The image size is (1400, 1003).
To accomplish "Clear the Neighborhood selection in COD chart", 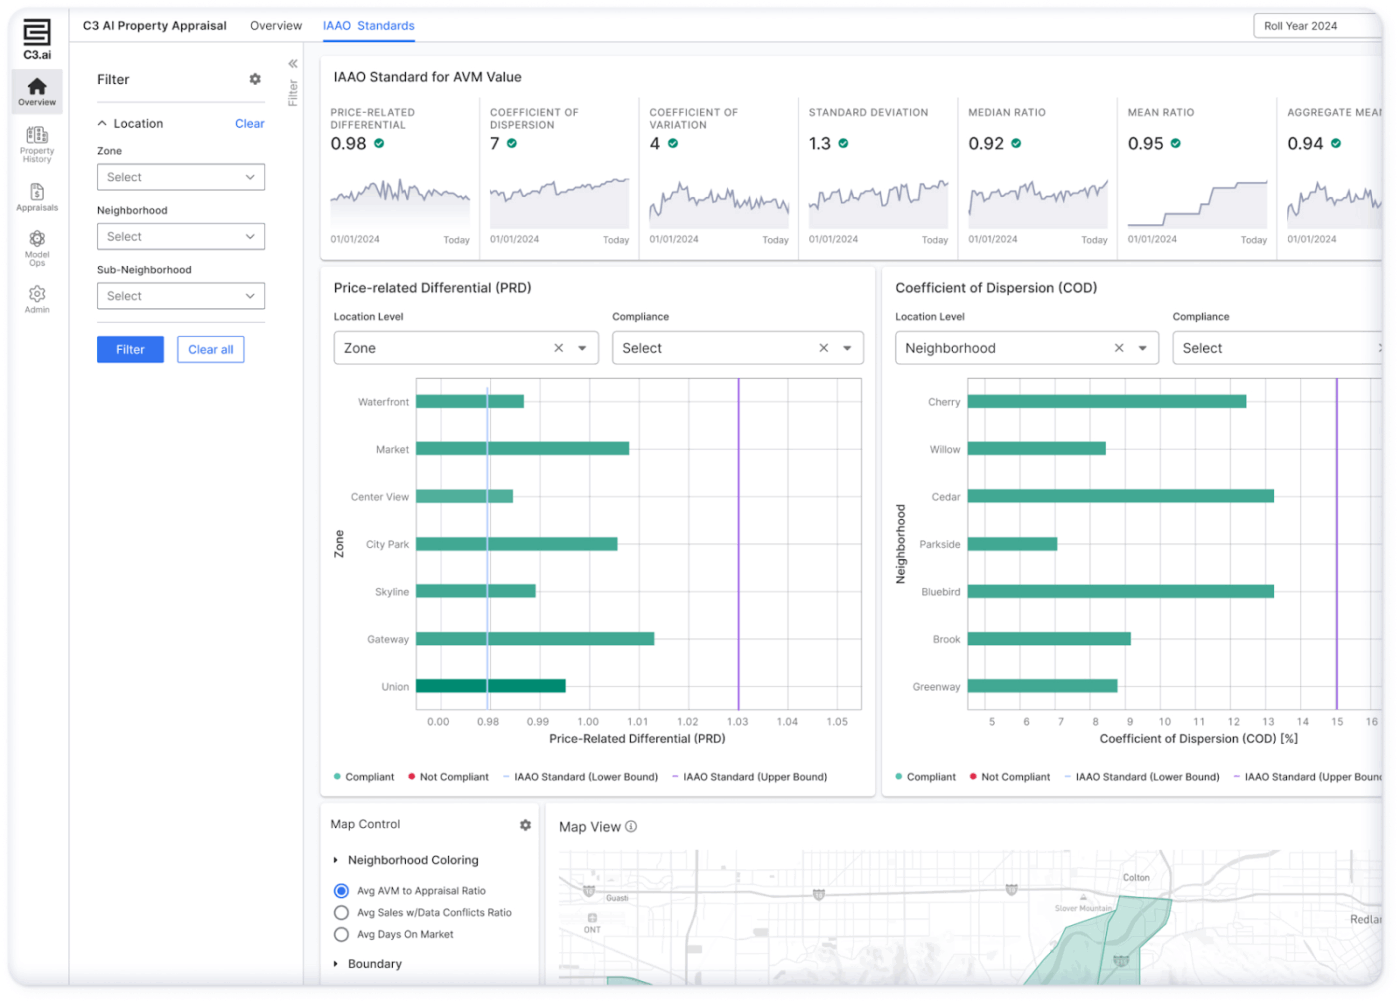I will pyautogui.click(x=1118, y=347).
